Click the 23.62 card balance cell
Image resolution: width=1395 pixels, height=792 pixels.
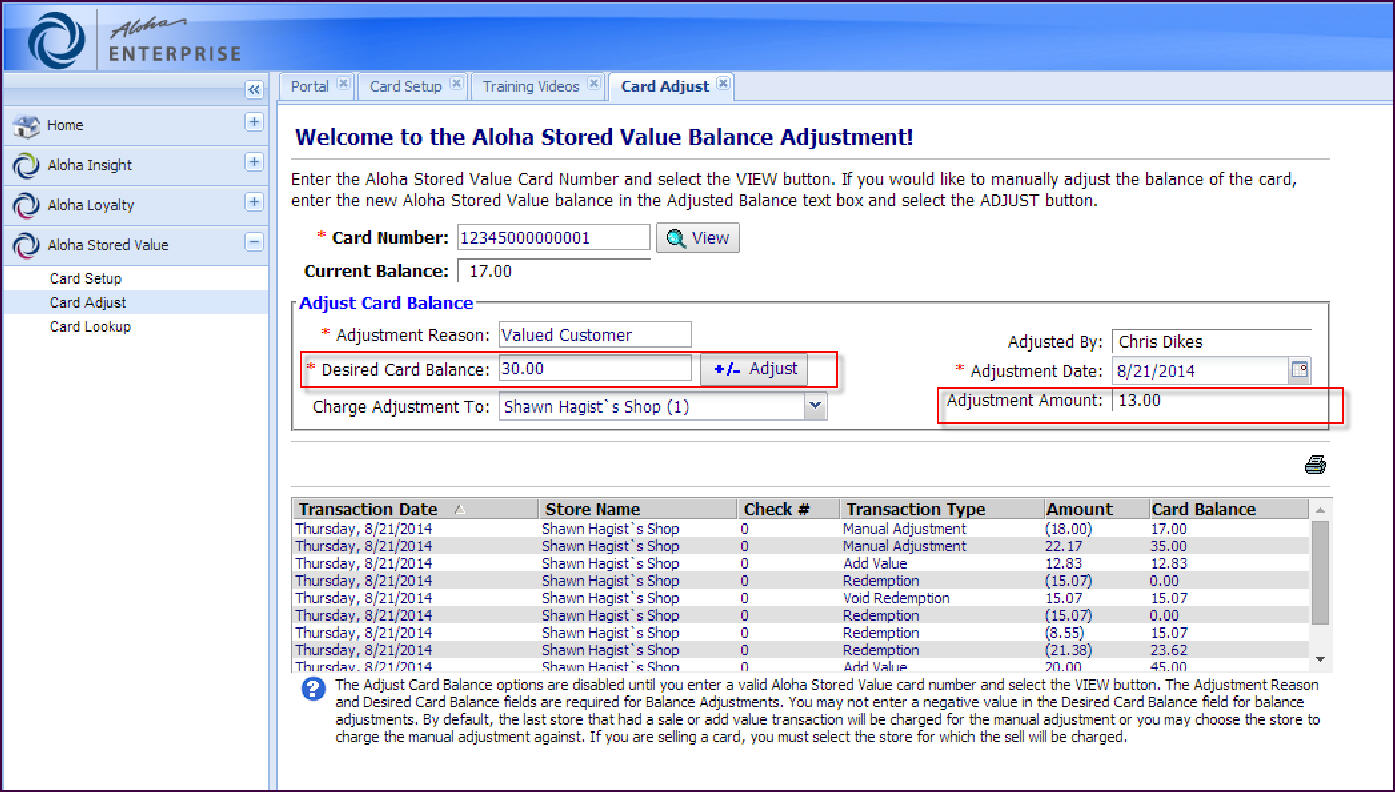(x=1169, y=650)
